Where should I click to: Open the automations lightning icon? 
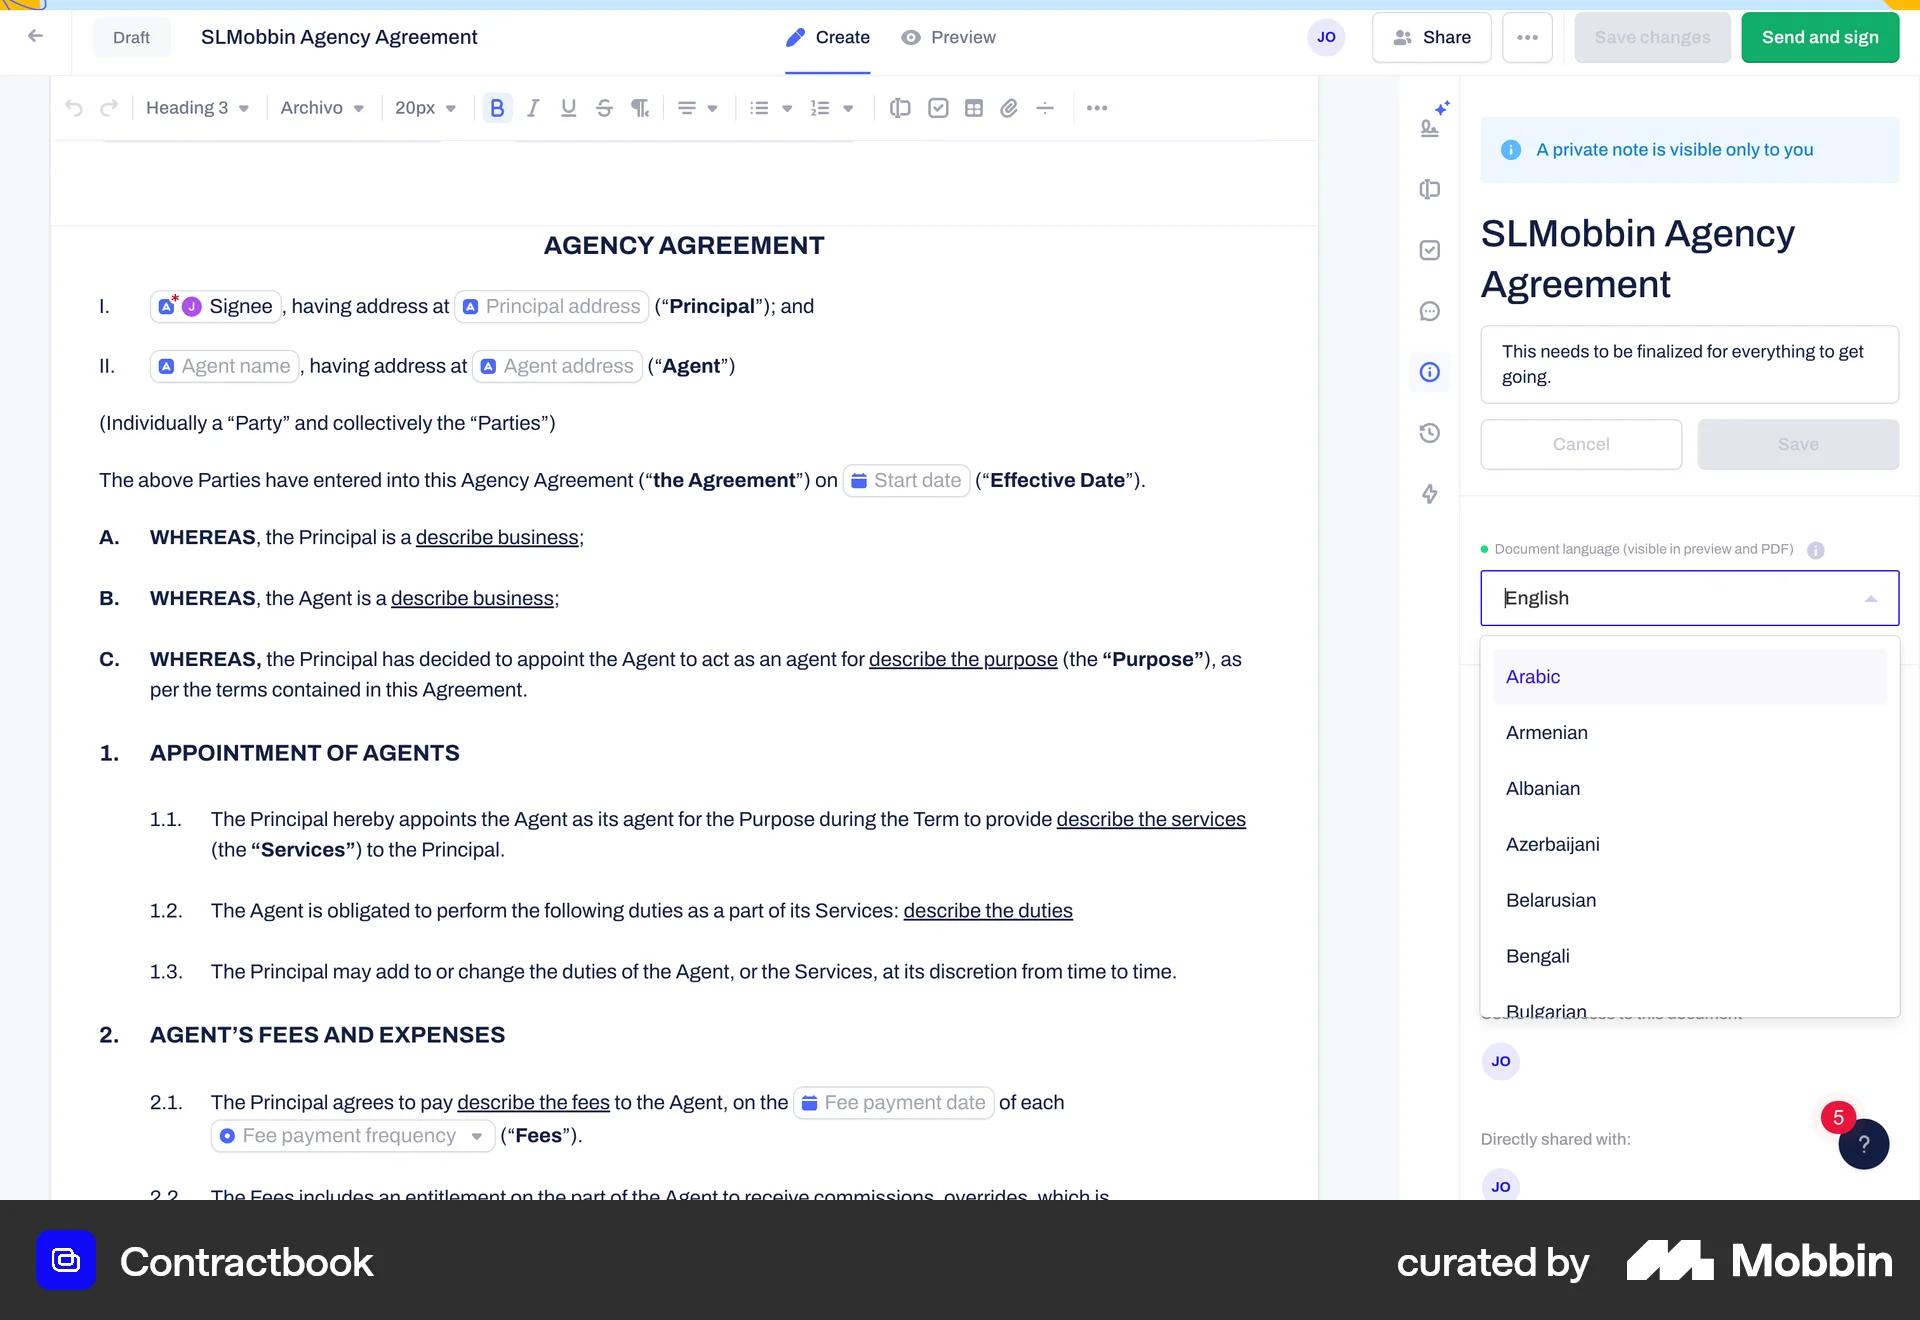coord(1429,494)
